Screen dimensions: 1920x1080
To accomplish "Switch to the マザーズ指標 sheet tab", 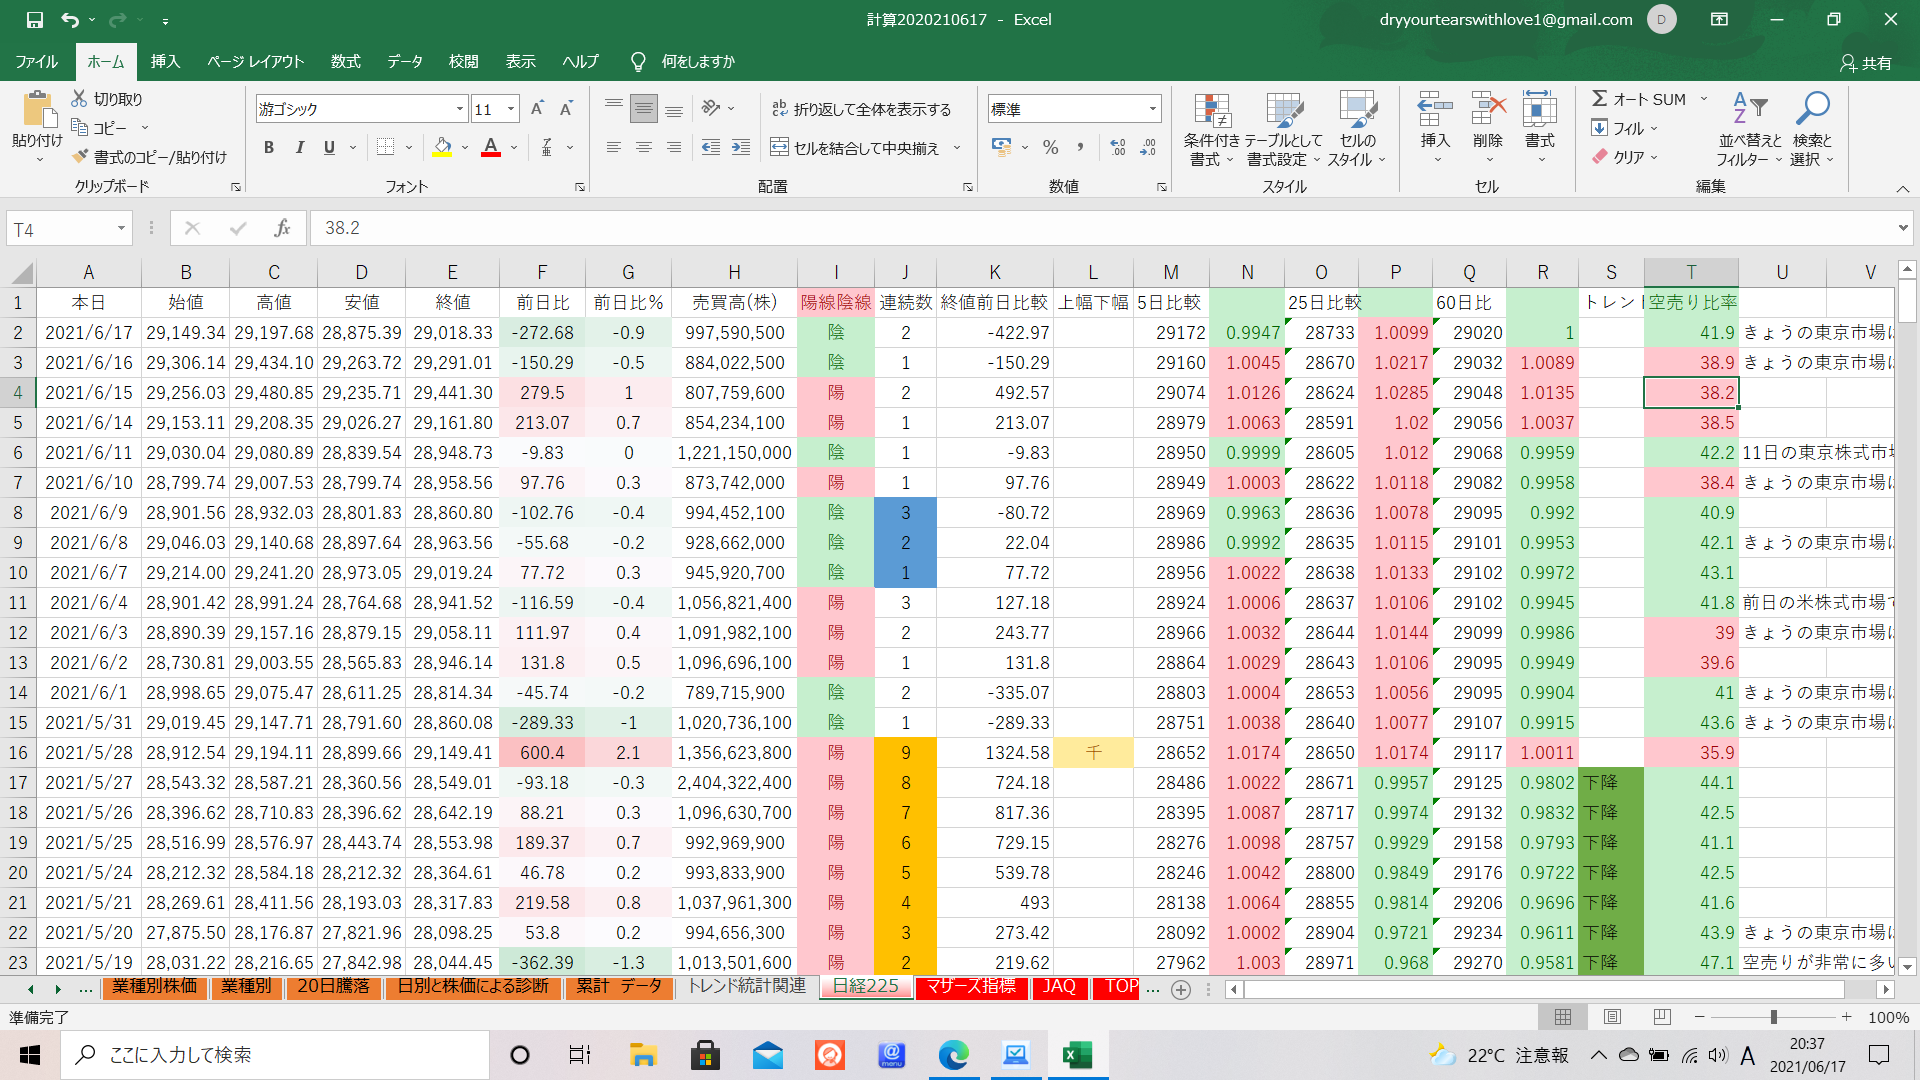I will [x=969, y=987].
